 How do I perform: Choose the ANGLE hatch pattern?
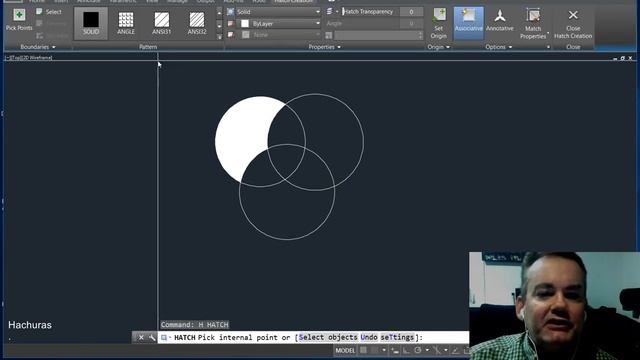pyautogui.click(x=126, y=23)
